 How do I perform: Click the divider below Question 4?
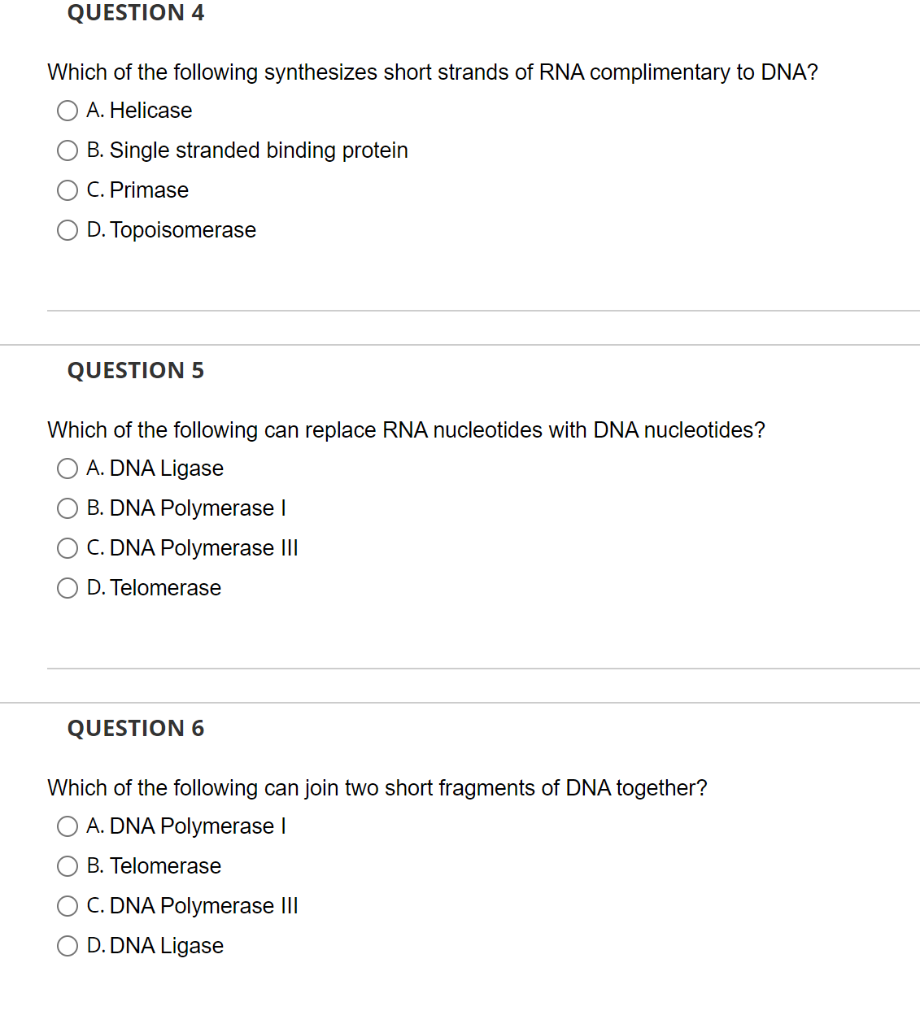(483, 309)
